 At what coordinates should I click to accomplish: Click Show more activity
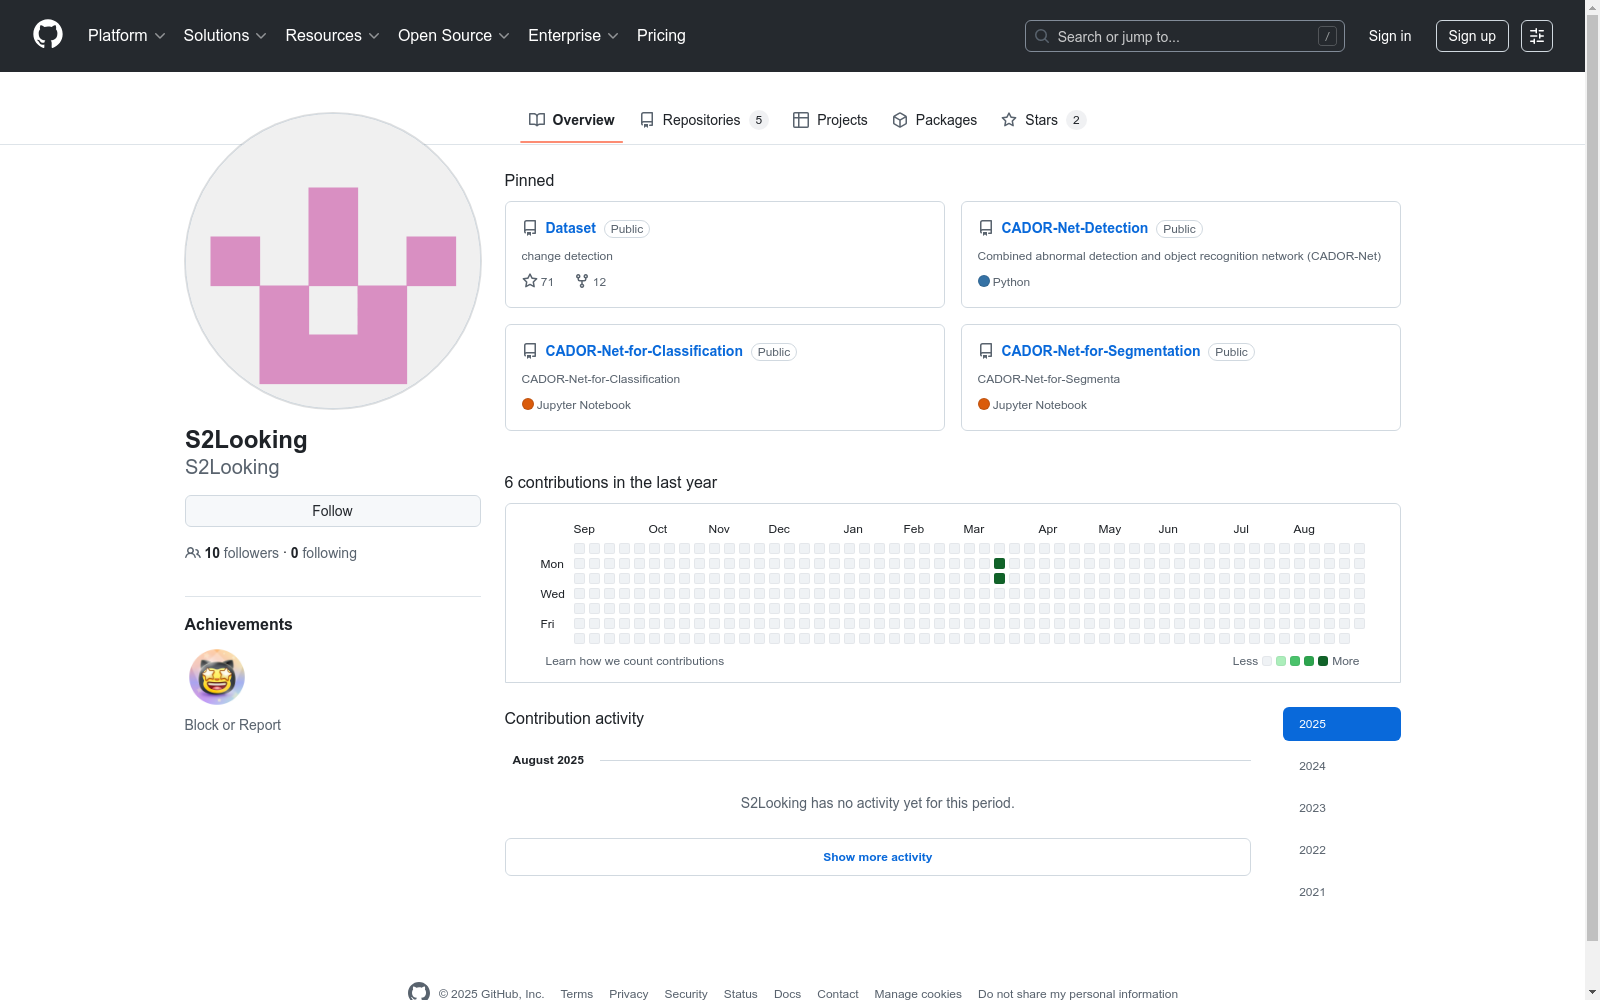[x=878, y=857]
